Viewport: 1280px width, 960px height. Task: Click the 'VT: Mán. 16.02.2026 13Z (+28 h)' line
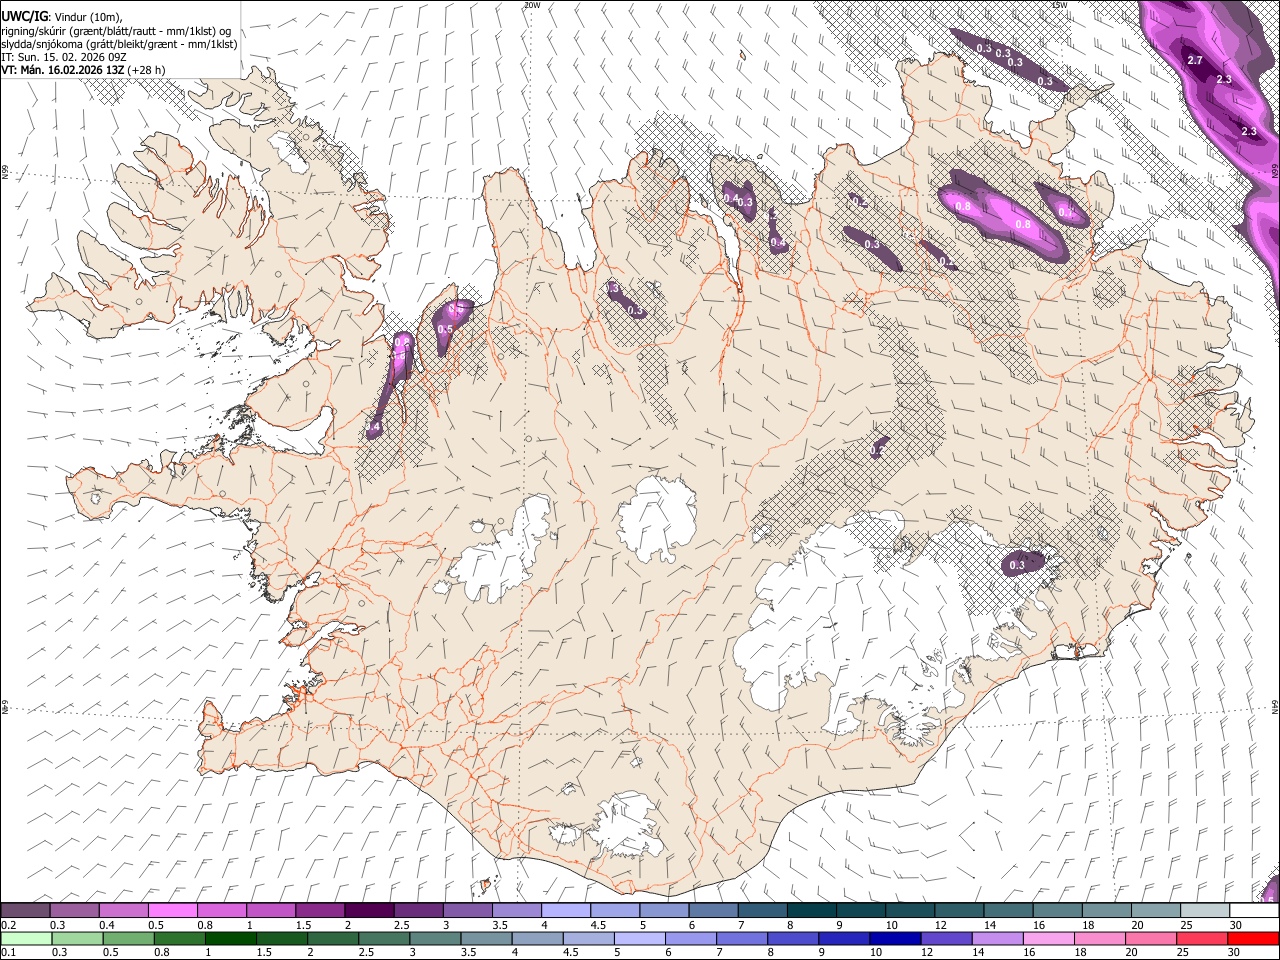tap(83, 70)
